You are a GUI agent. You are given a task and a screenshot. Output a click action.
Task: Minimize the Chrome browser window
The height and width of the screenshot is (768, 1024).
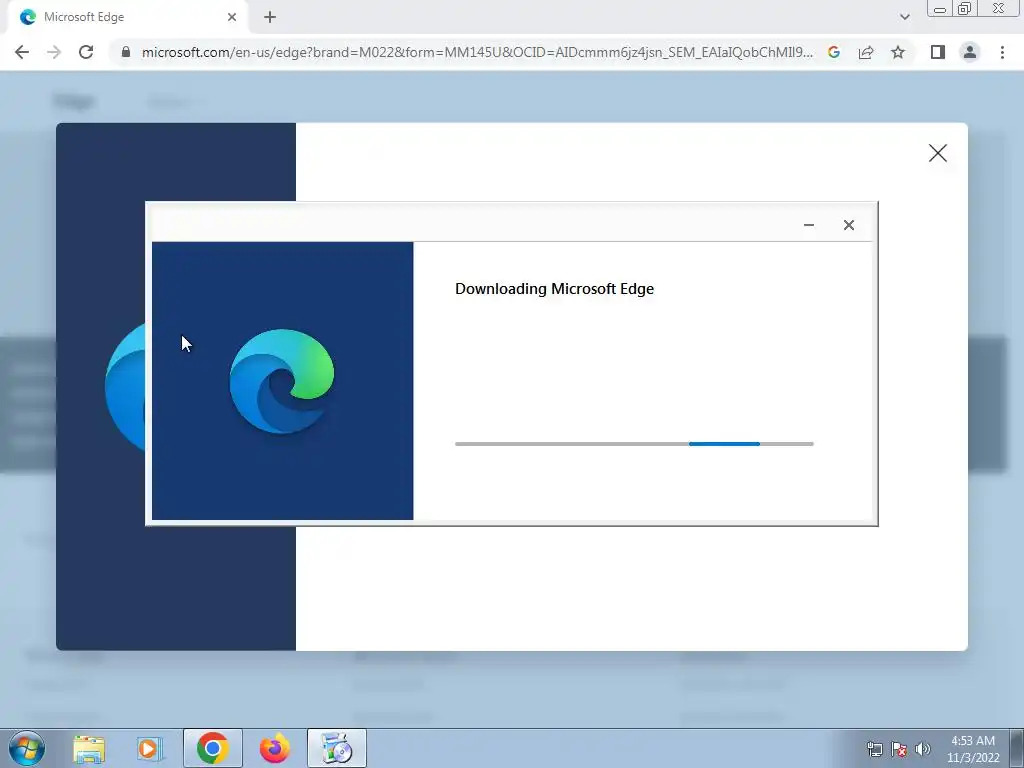[940, 9]
